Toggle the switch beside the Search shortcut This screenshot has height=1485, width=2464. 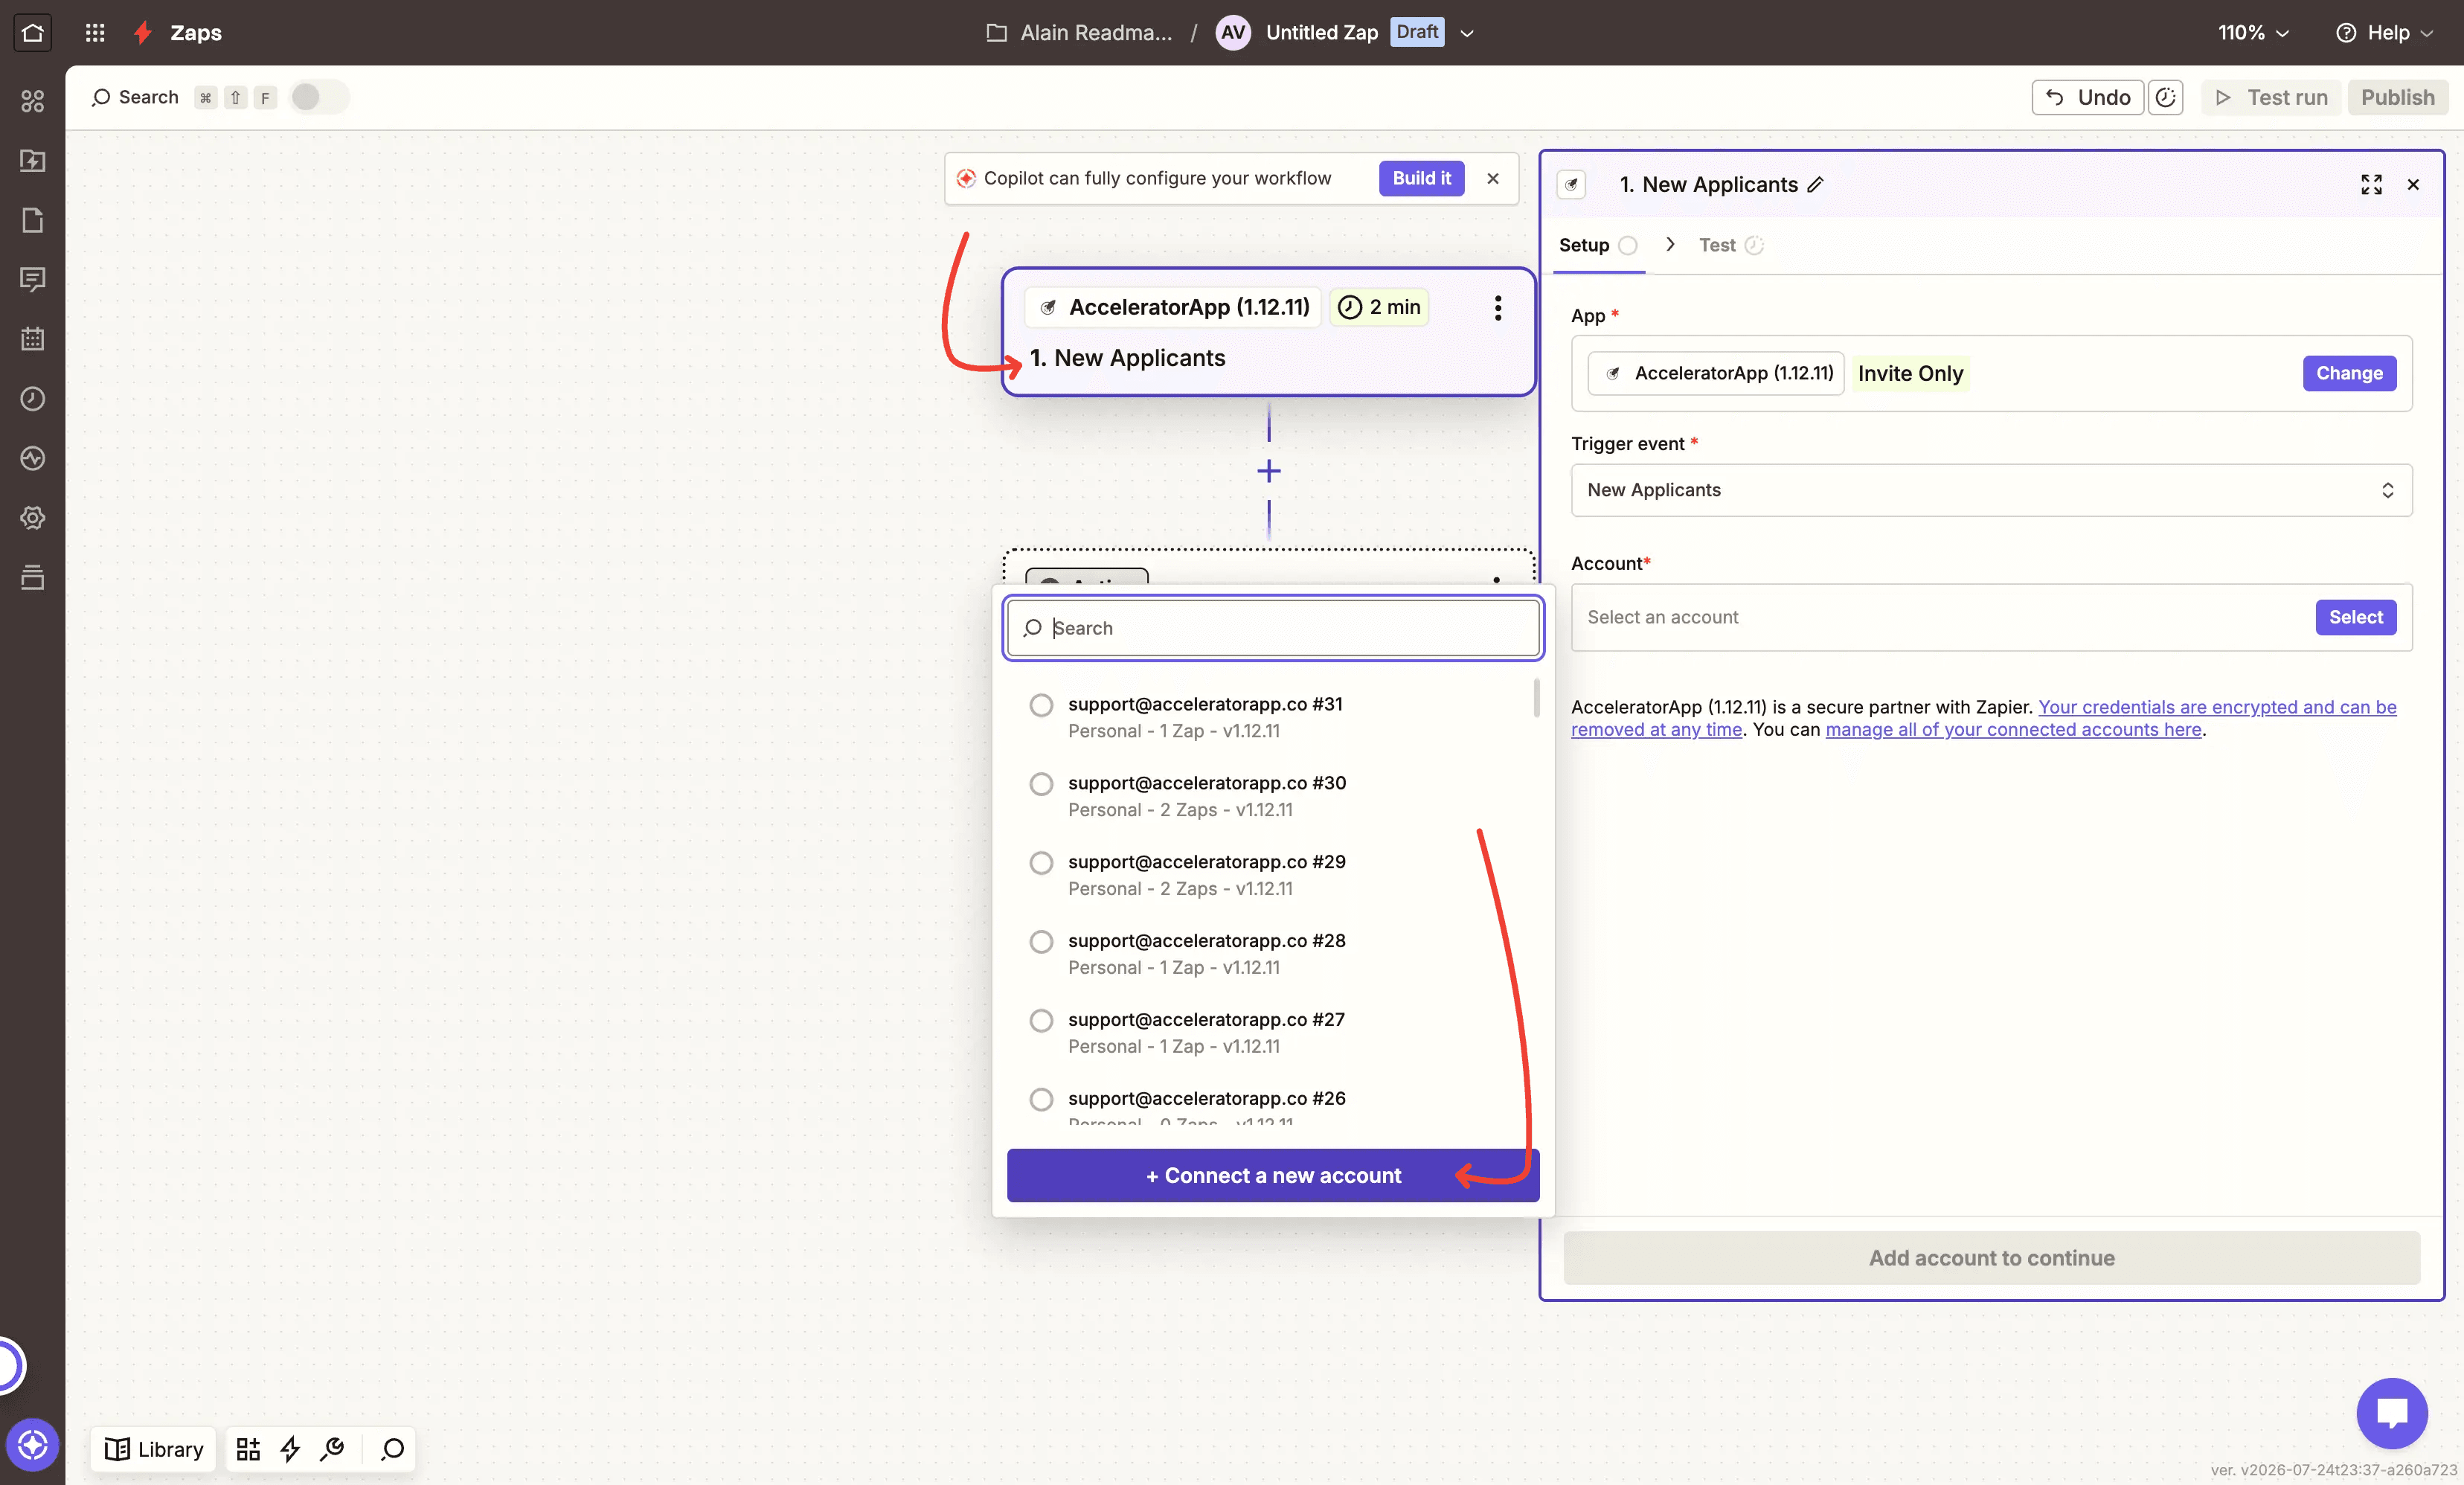(x=319, y=97)
